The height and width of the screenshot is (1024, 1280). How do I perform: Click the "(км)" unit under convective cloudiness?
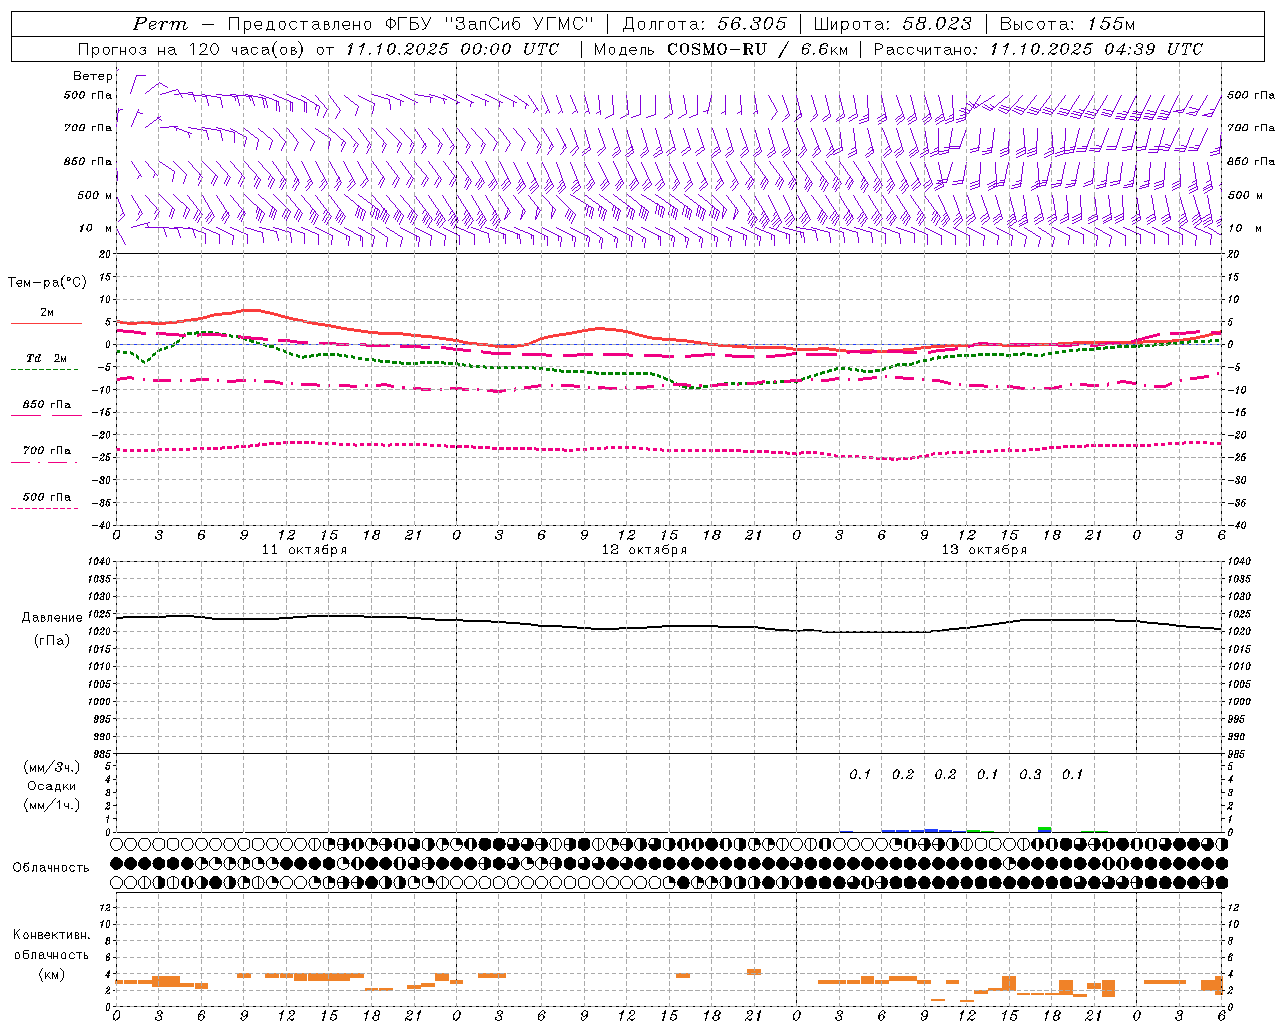coord(52,974)
